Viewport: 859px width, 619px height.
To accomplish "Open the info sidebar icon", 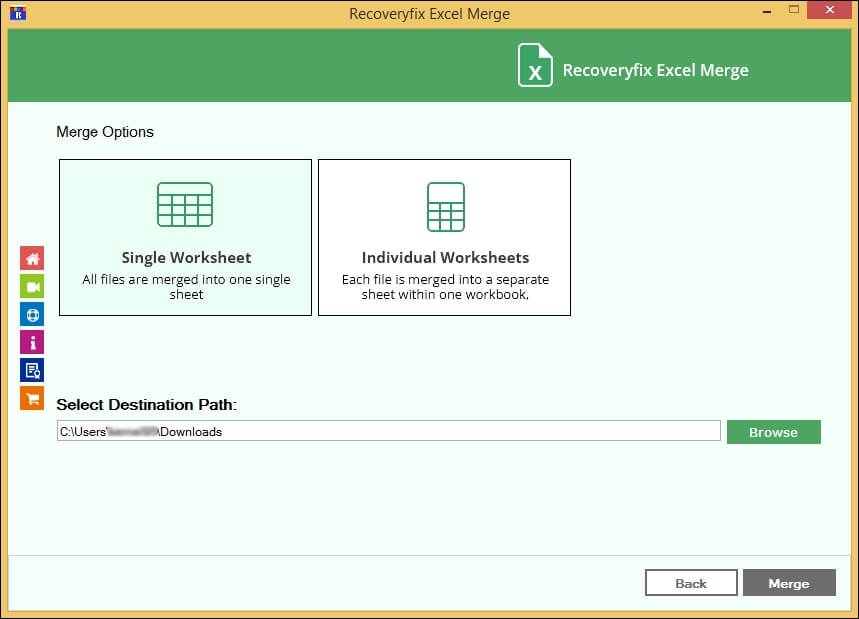I will click(32, 342).
